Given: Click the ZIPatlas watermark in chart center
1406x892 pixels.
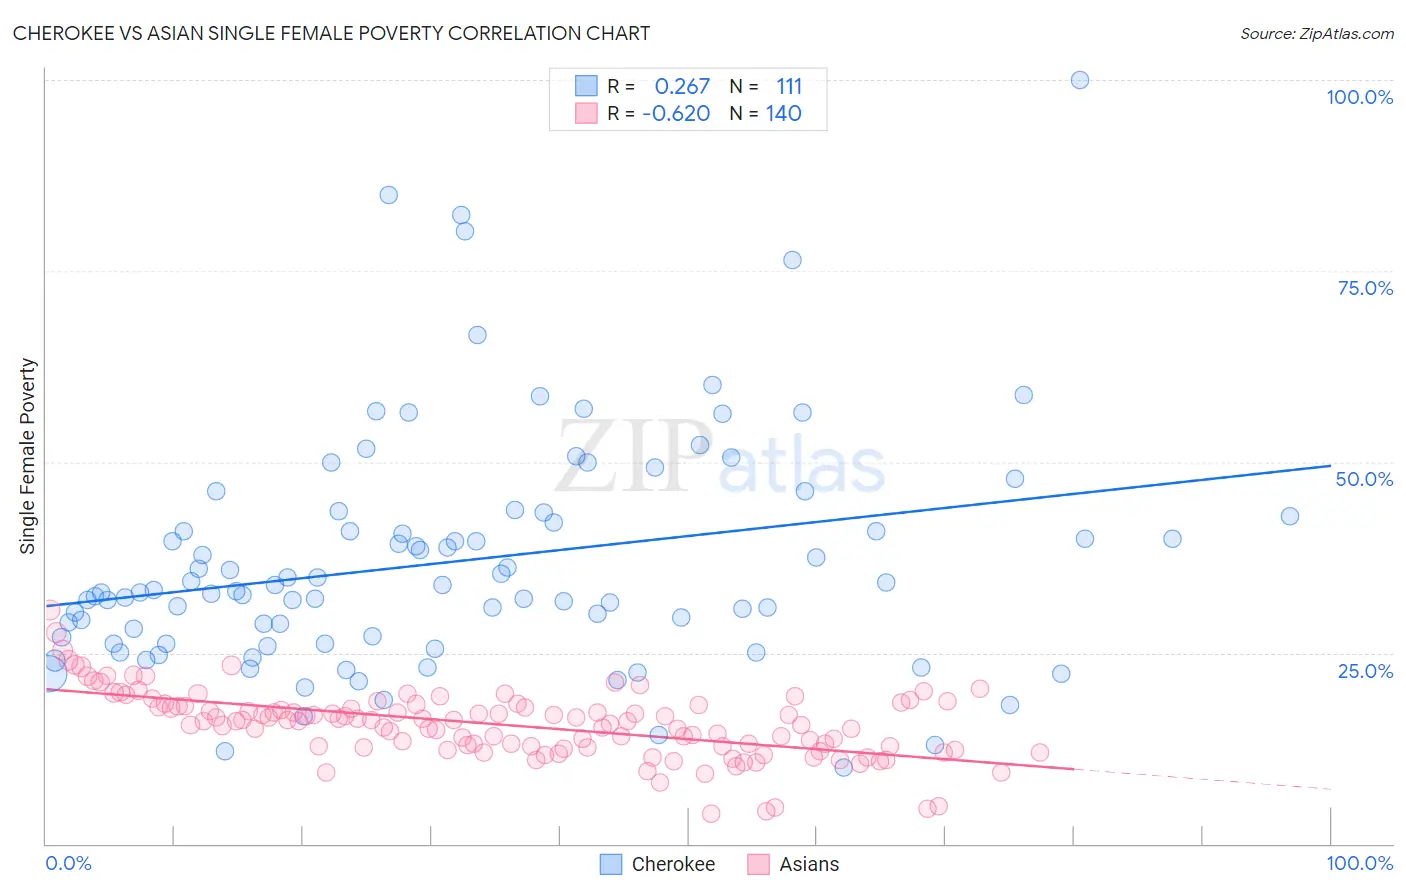Looking at the screenshot, I should pos(720,457).
